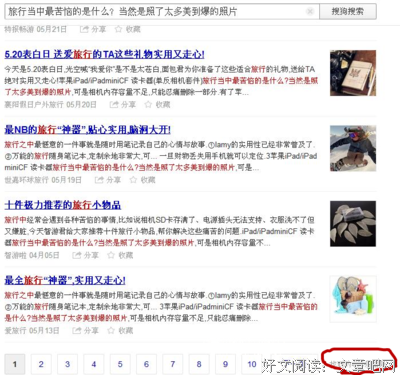Screen dimensions: 400x375
Task: Click account name 智游啦
Action: [x=15, y=255]
